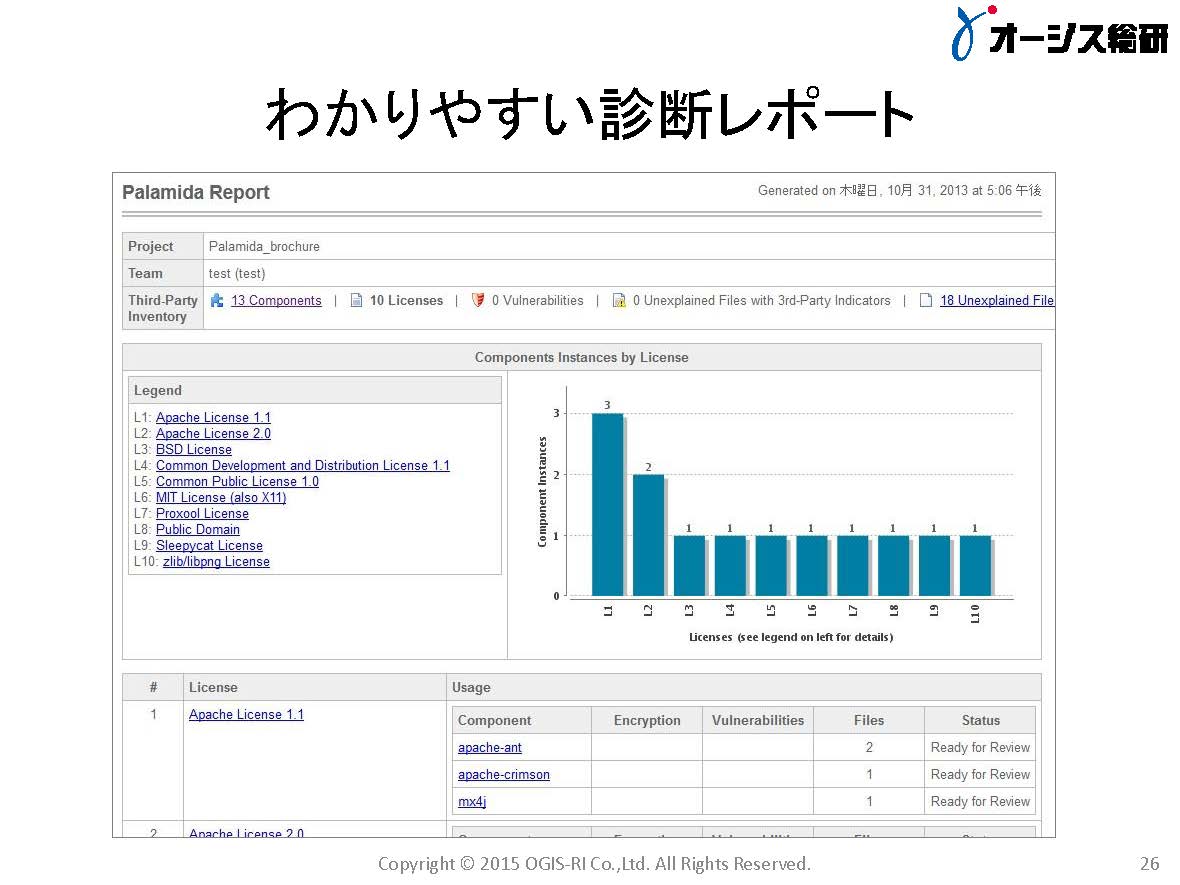Open Sleepycat License legend link
1180x885 pixels.
click(209, 546)
